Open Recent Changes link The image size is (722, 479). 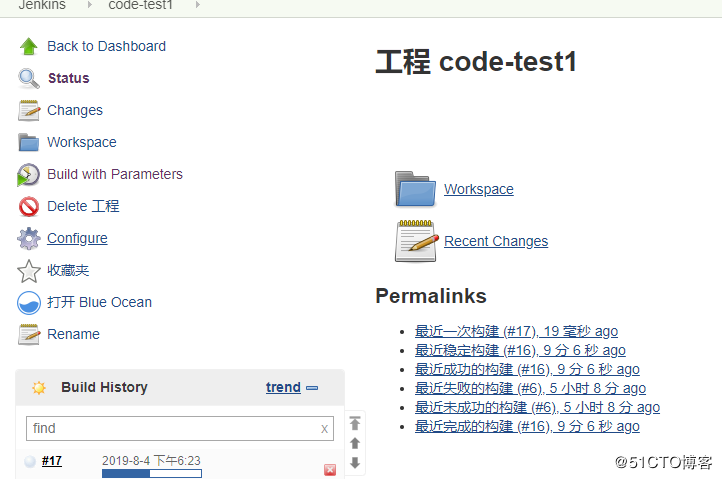click(x=496, y=241)
